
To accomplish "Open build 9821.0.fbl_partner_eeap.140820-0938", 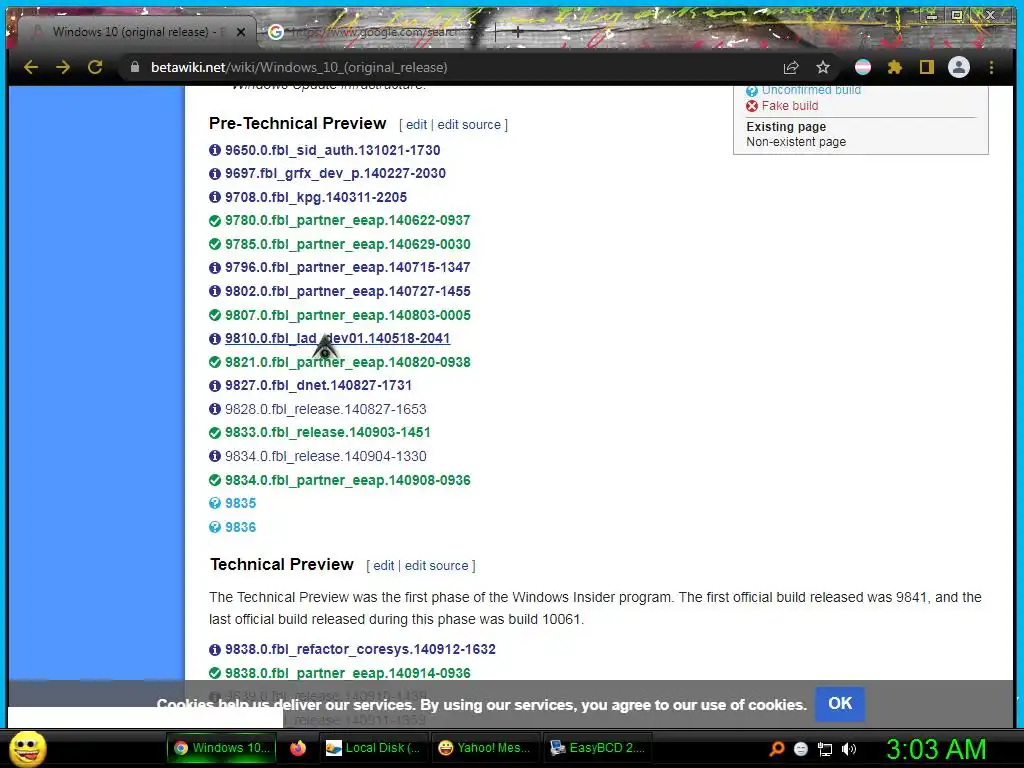I will coord(347,362).
